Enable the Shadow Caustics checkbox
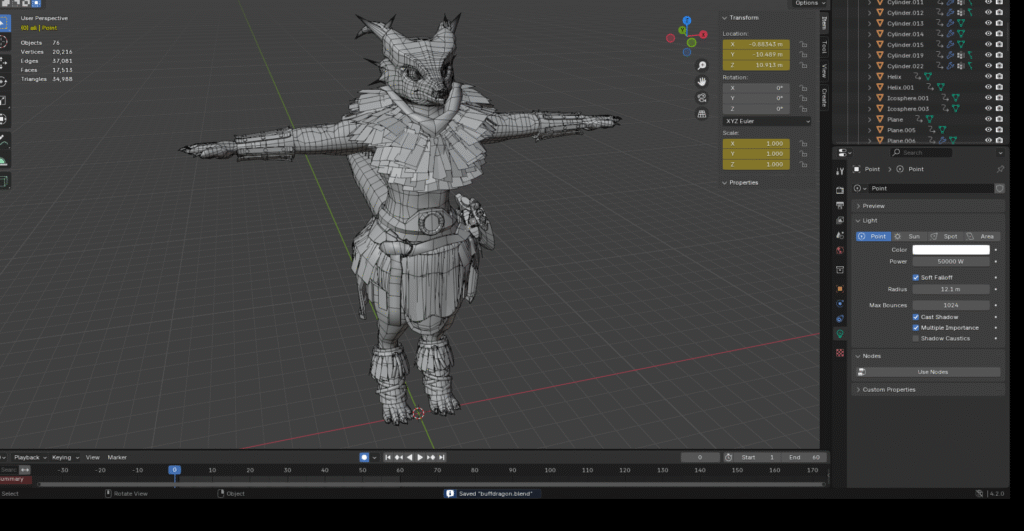 (x=916, y=338)
